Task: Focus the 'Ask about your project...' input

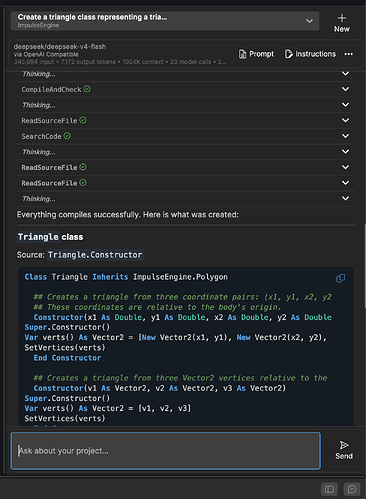Action: [x=166, y=451]
